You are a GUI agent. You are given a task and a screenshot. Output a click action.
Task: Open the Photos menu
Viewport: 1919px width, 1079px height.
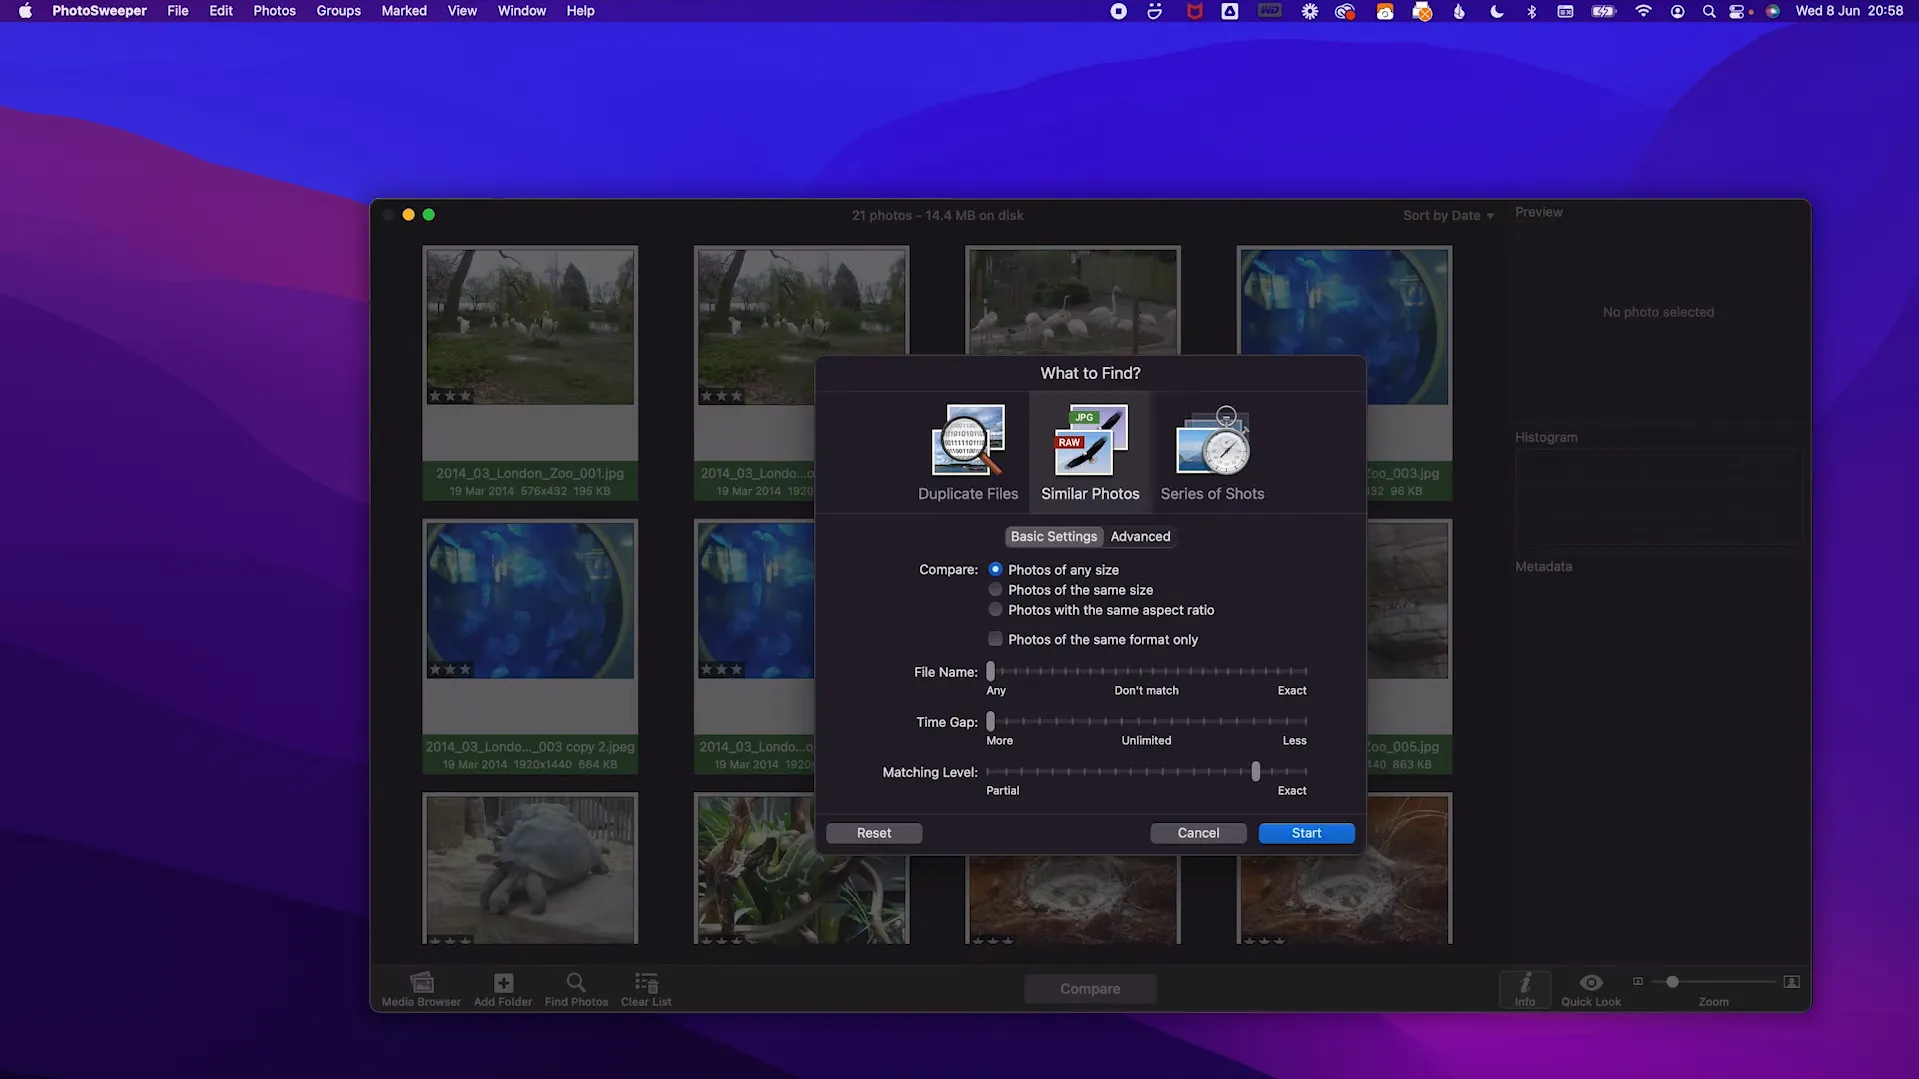274,11
